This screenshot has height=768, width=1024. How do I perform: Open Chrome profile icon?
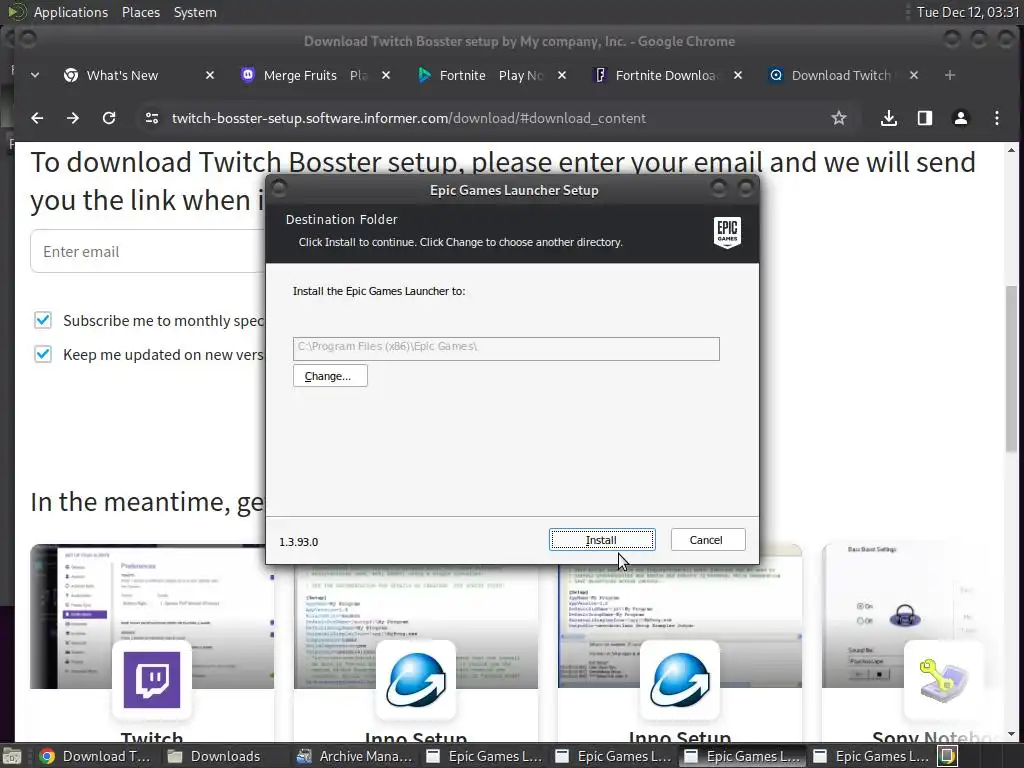961,118
